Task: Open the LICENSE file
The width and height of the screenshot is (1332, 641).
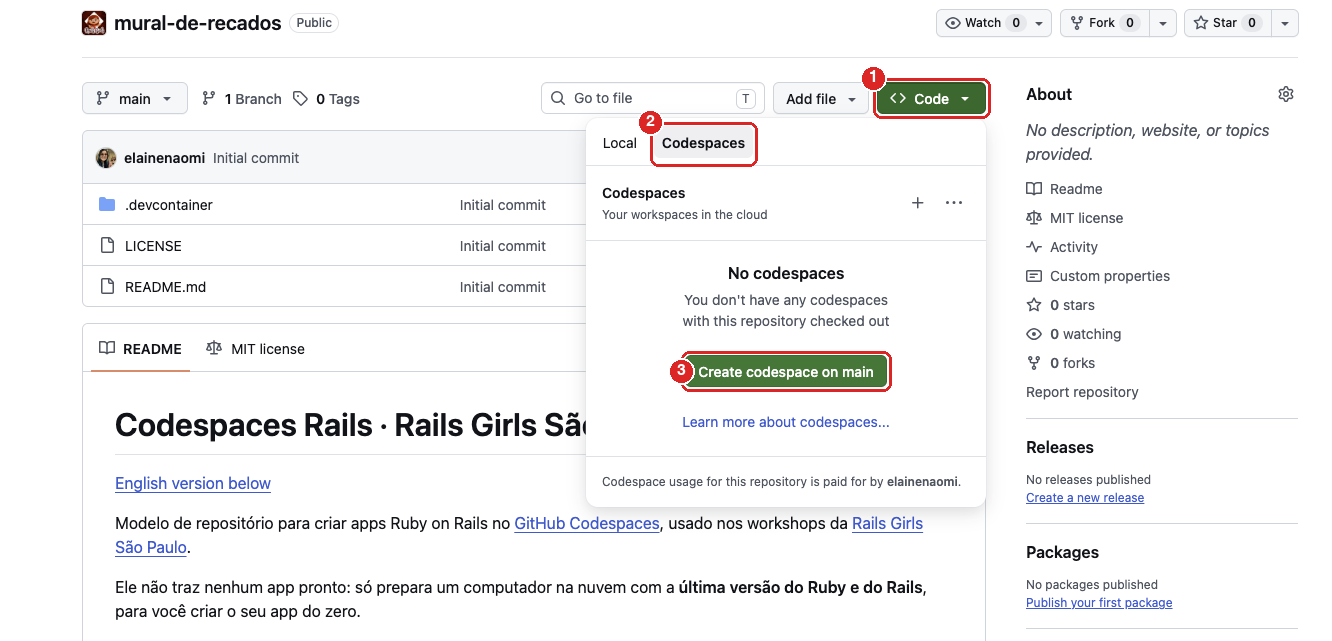Action: coord(153,246)
